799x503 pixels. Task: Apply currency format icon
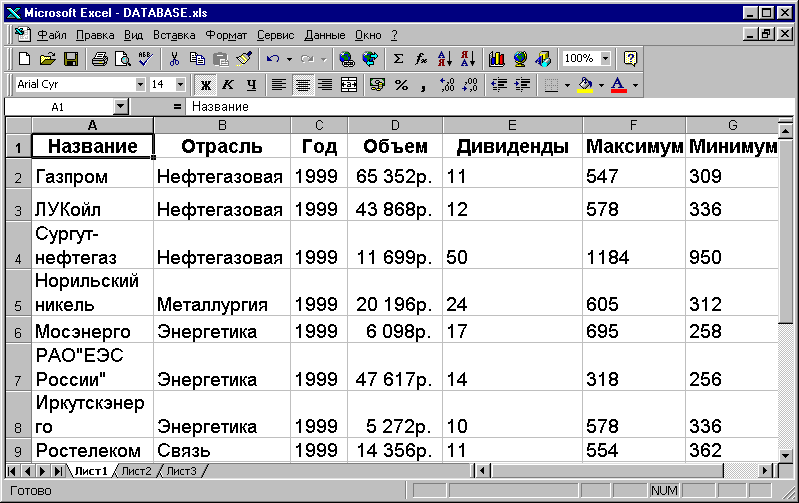[x=378, y=85]
